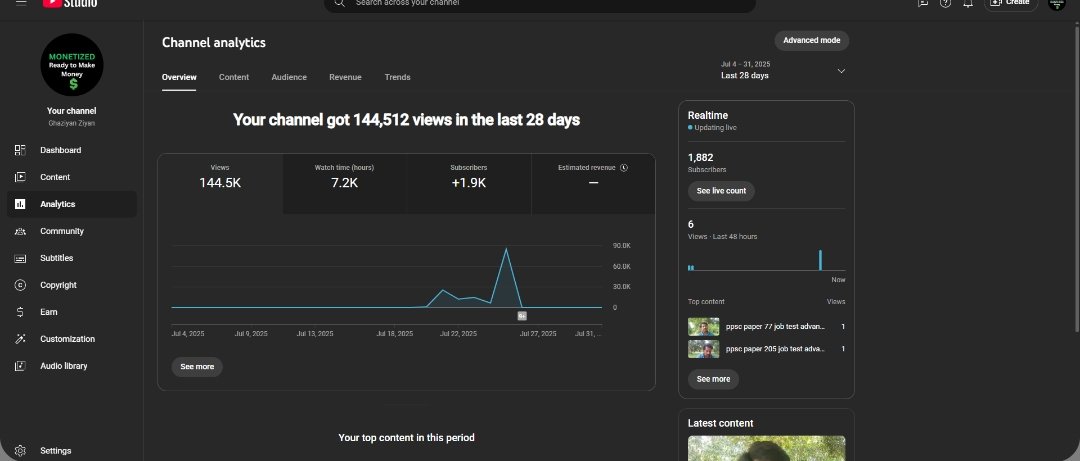1080x461 pixels.
Task: Open the Settings gear icon
Action: (x=20, y=451)
